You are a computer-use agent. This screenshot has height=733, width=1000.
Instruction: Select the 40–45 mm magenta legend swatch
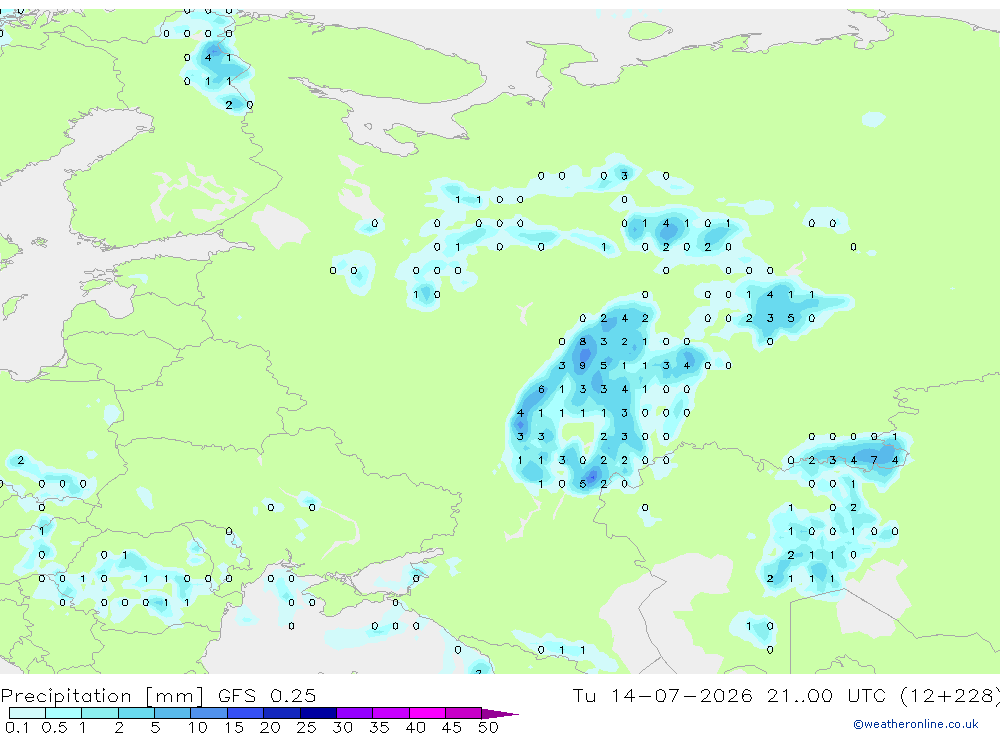click(x=427, y=713)
